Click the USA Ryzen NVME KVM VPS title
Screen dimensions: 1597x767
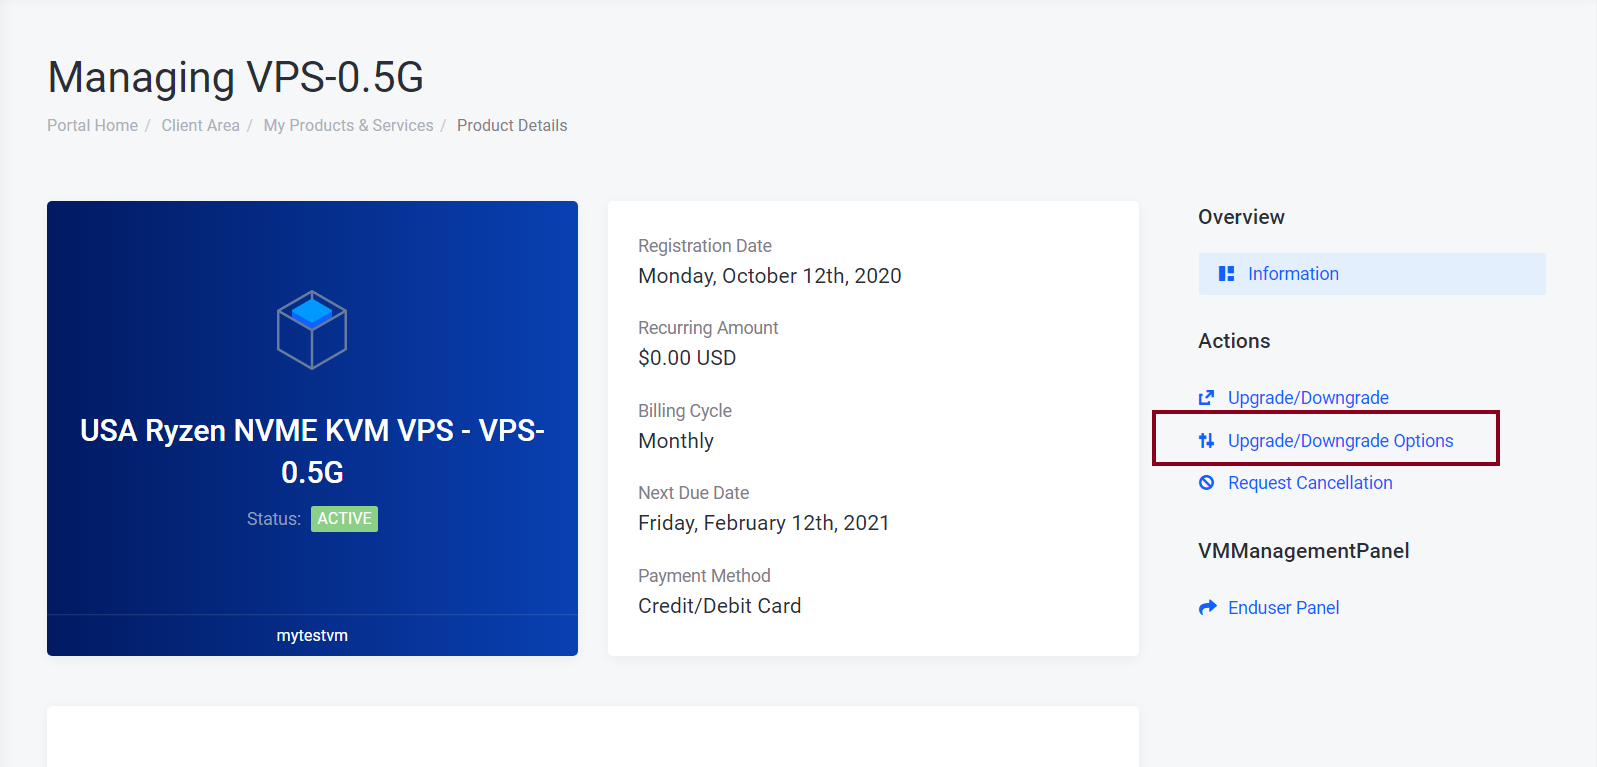312,451
